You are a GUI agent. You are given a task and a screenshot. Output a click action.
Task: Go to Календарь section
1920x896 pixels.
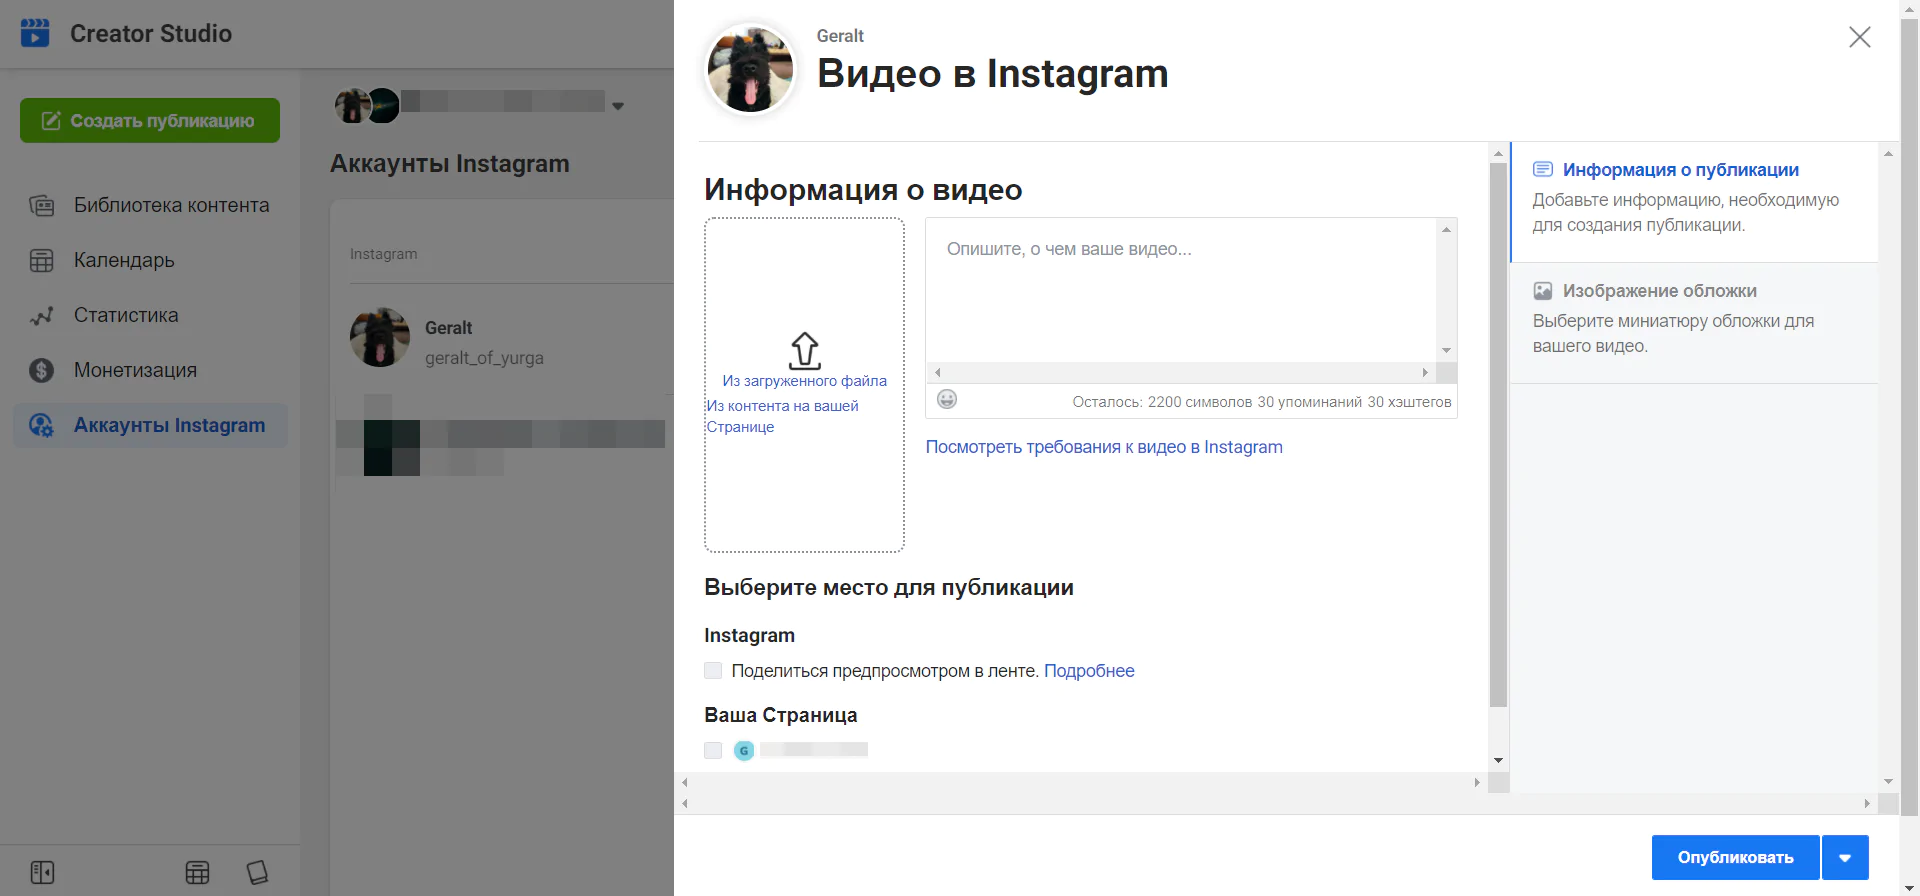coord(124,260)
